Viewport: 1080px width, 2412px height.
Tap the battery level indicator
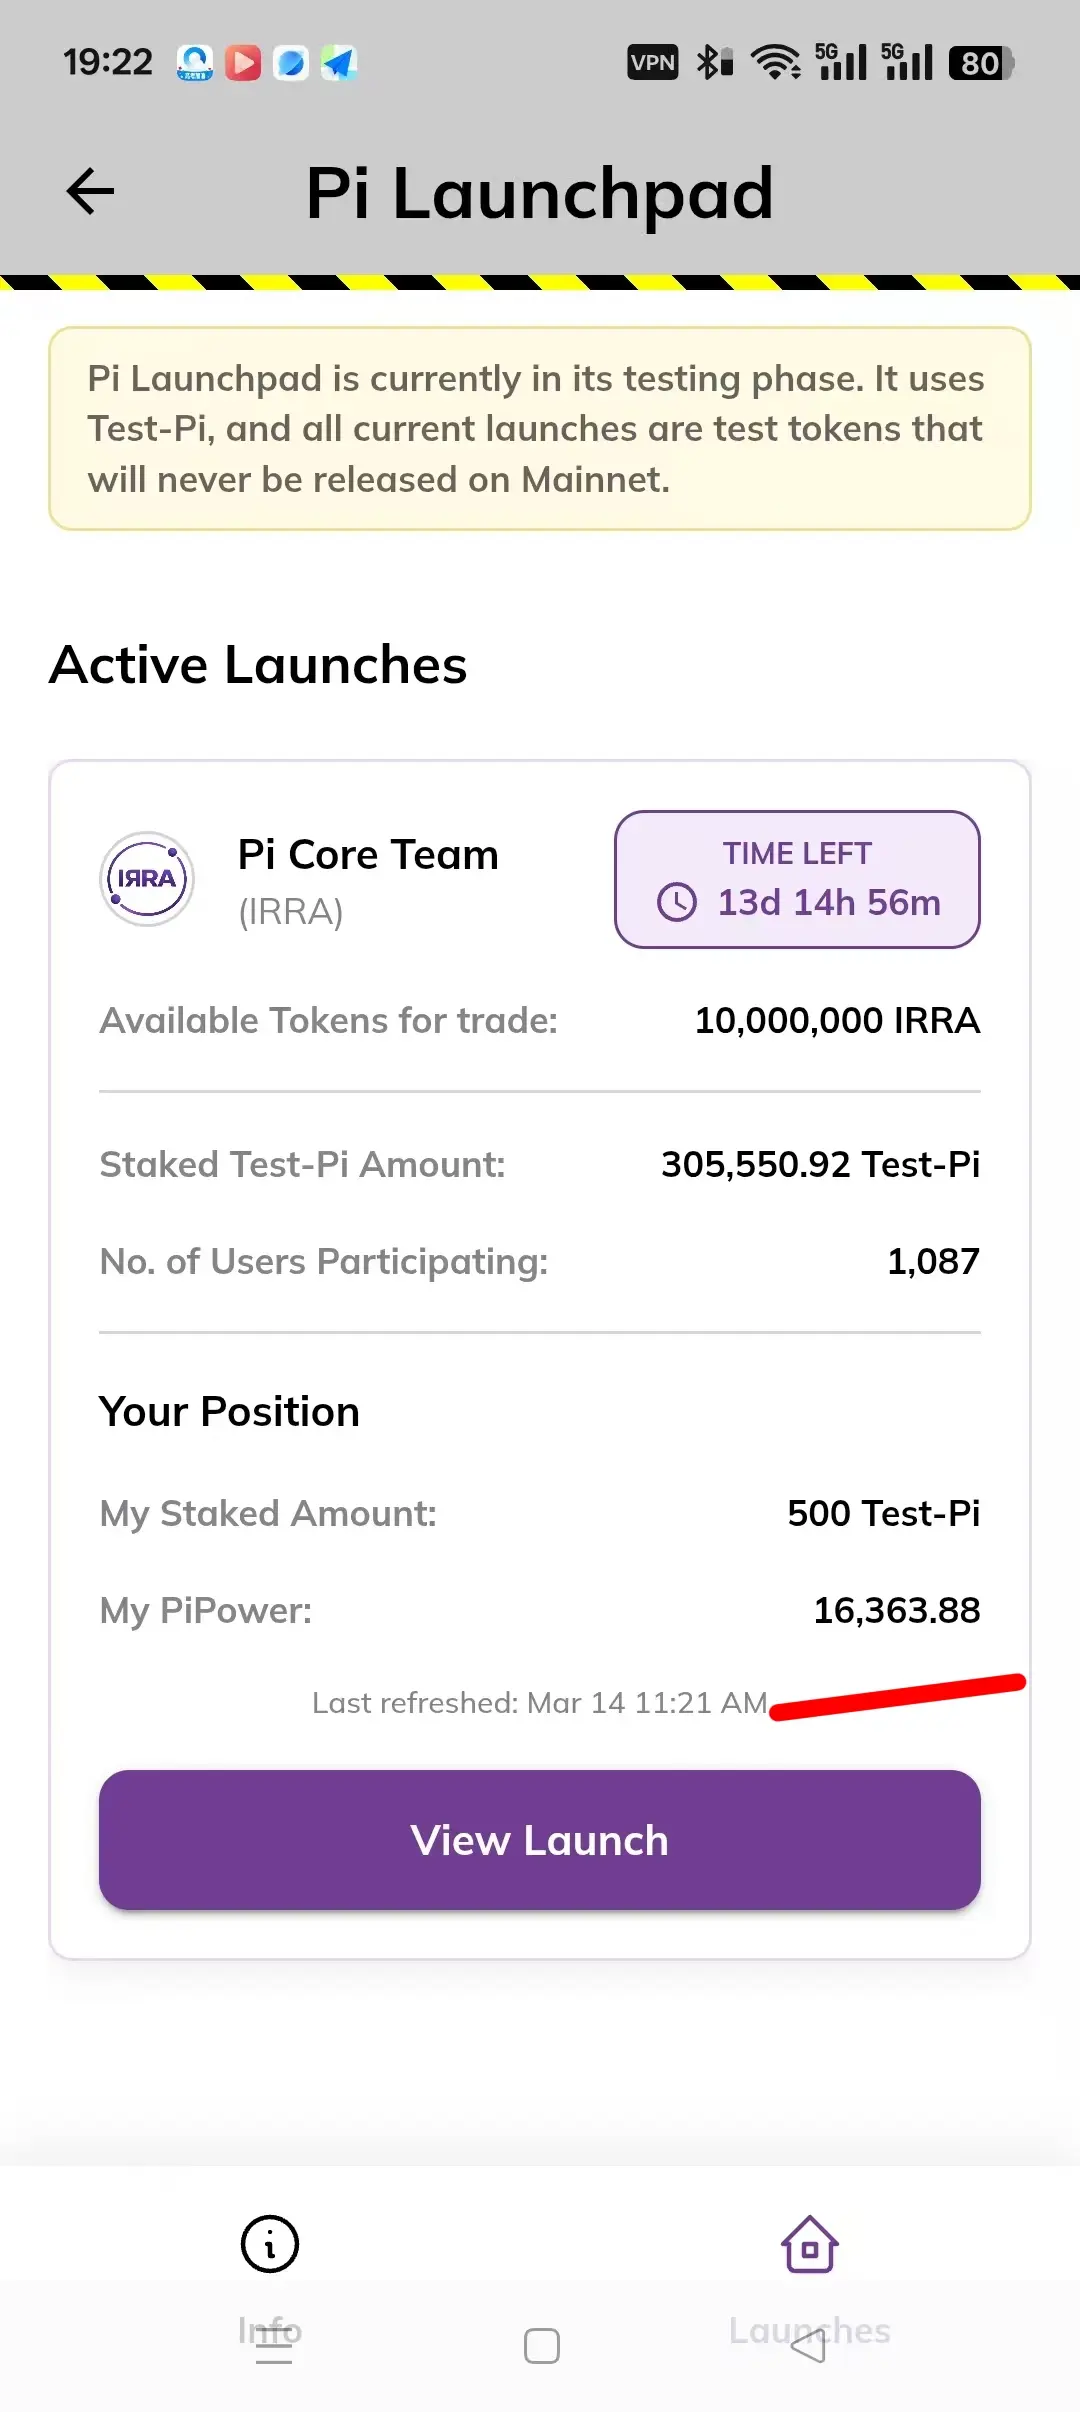pyautogui.click(x=981, y=63)
